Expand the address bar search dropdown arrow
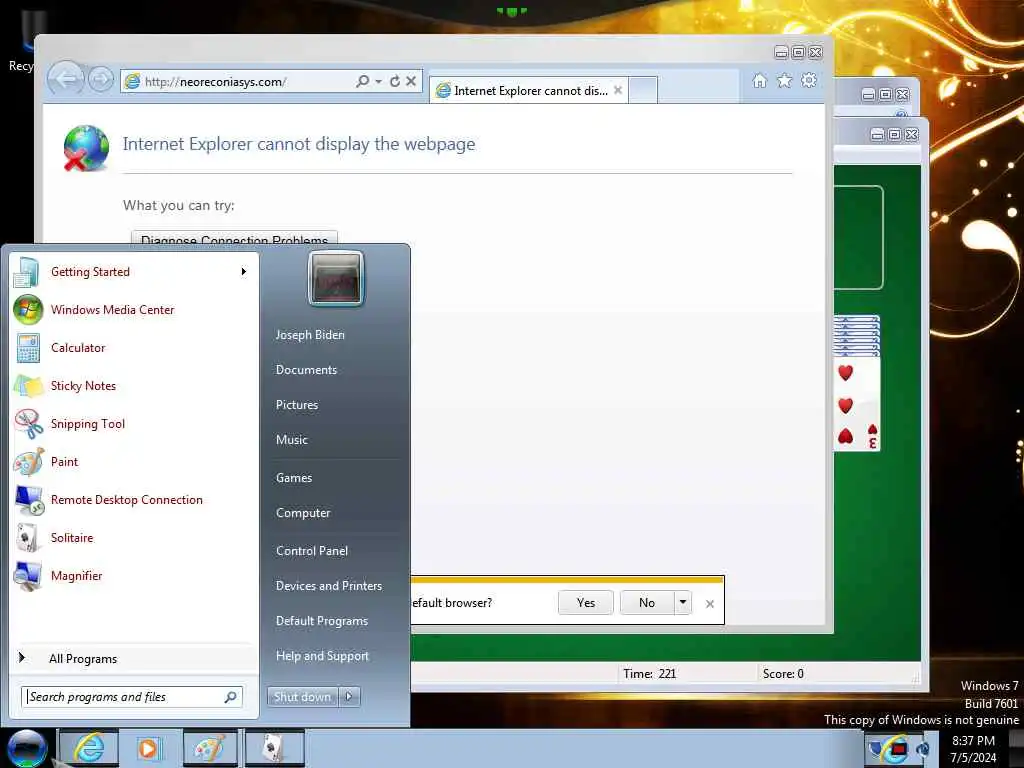The image size is (1024, 768). pyautogui.click(x=378, y=82)
